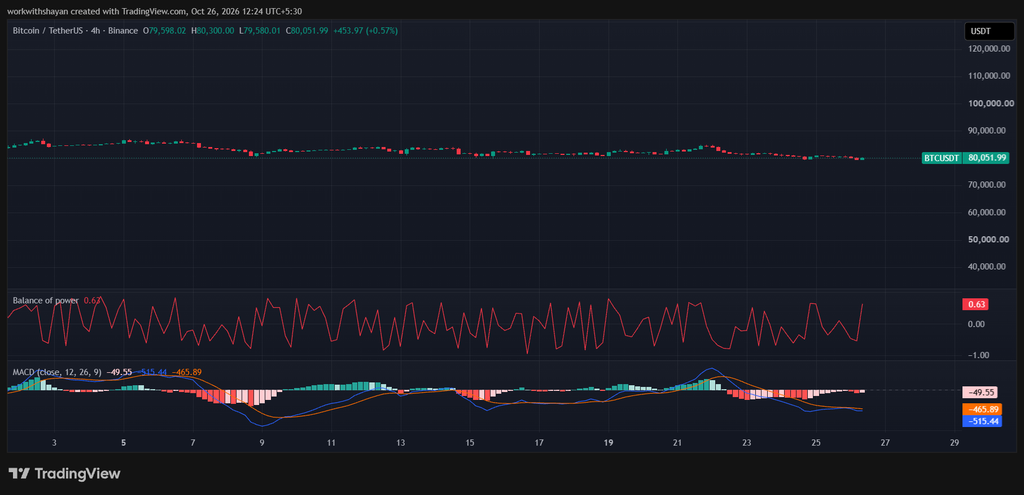Click the date label 15 on time axis
The height and width of the screenshot is (495, 1024).
click(470, 443)
